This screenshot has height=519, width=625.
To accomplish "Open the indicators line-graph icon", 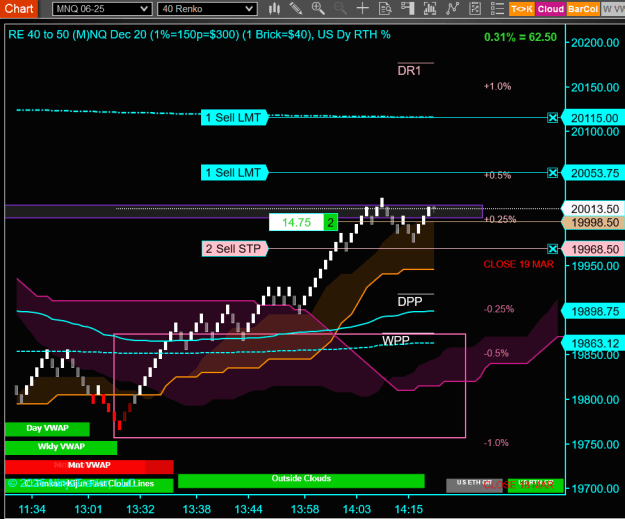I will tap(452, 8).
